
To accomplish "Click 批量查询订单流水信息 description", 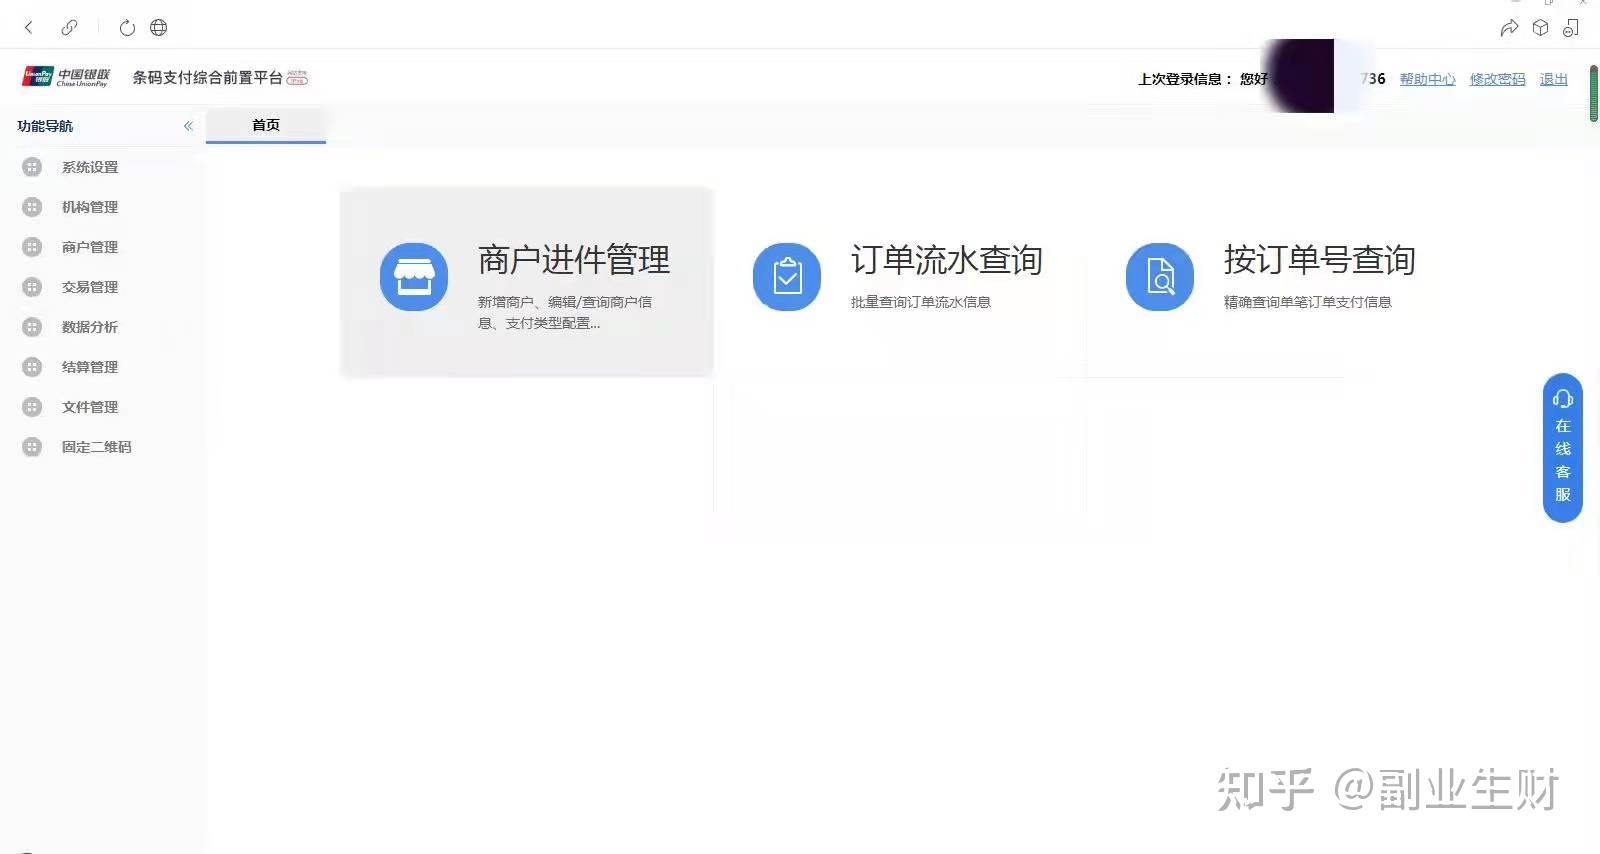I will [x=921, y=302].
